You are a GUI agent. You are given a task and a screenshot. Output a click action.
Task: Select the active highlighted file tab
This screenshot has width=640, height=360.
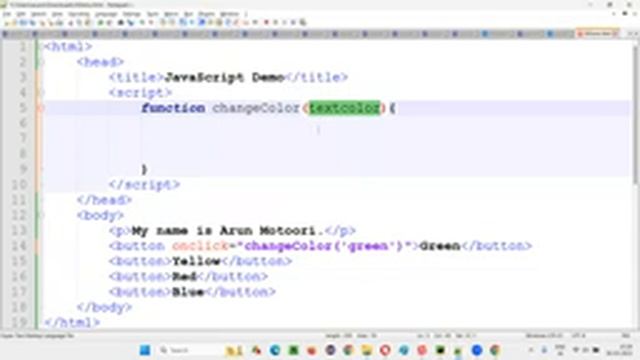[x=598, y=34]
